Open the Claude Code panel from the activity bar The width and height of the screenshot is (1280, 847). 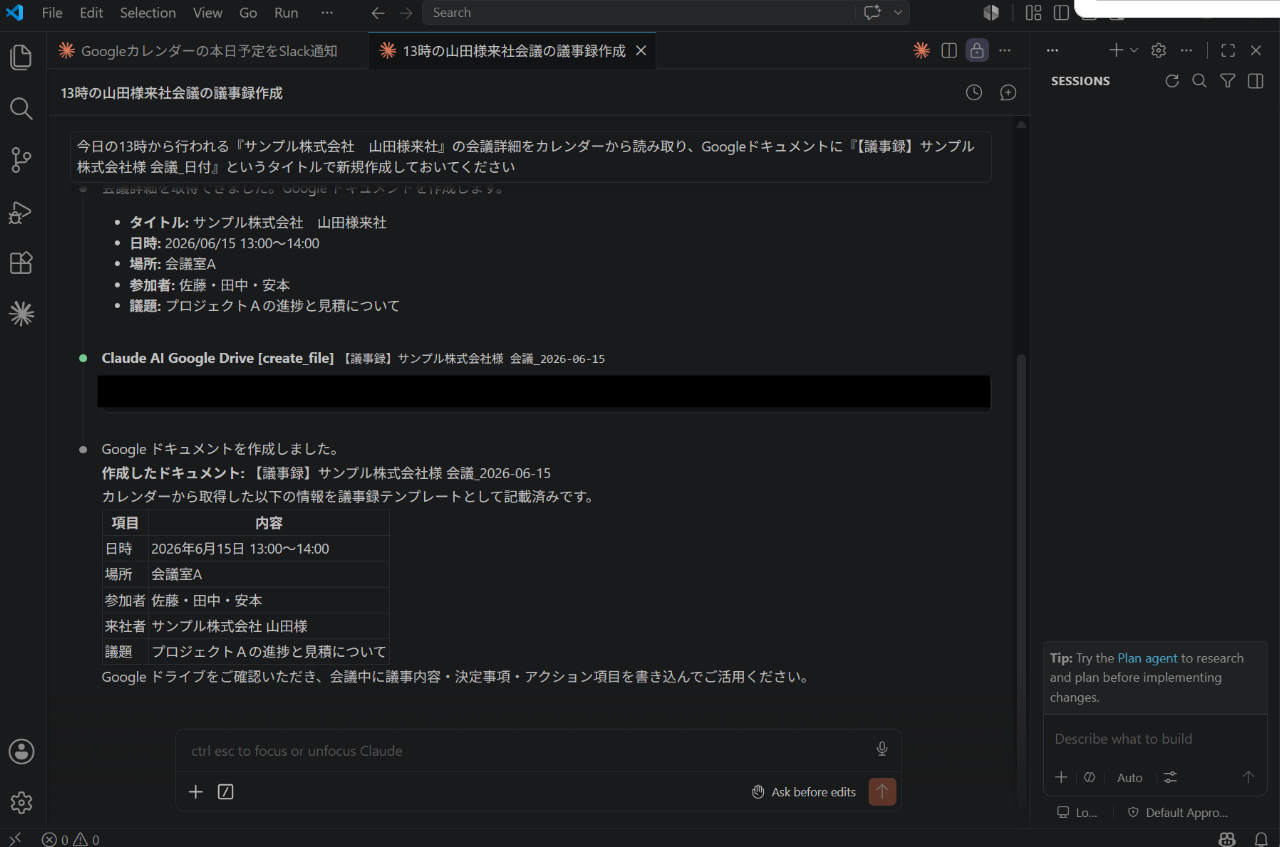pyautogui.click(x=21, y=314)
